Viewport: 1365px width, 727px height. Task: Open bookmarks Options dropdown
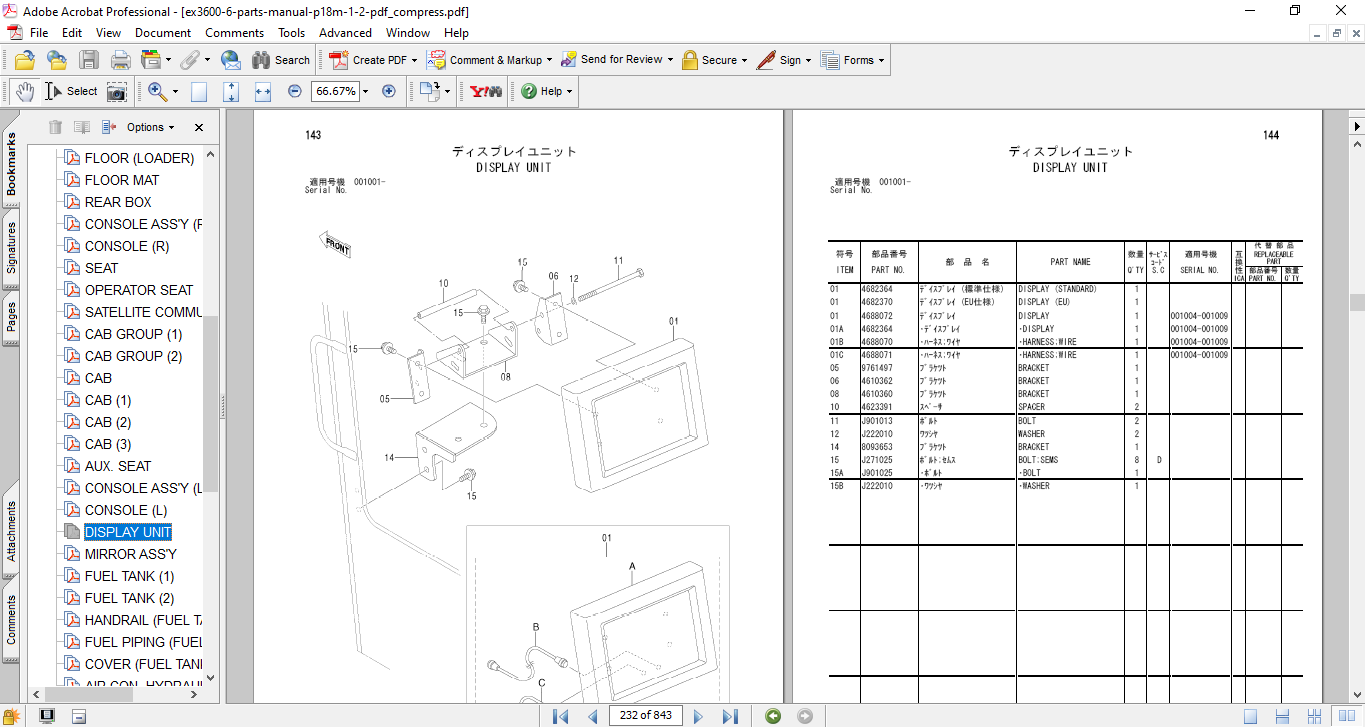point(150,127)
